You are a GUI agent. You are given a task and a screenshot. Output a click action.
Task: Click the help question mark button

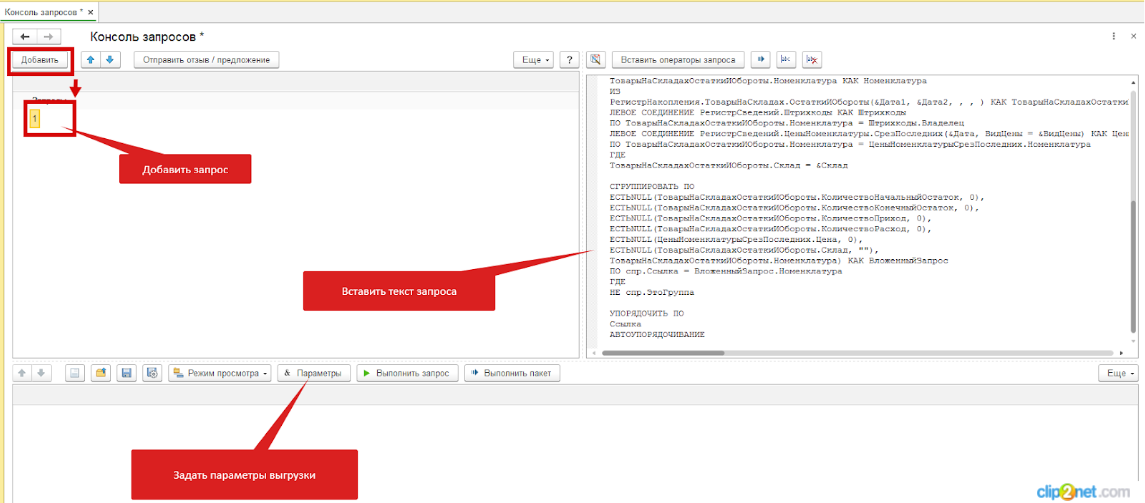pyautogui.click(x=568, y=60)
